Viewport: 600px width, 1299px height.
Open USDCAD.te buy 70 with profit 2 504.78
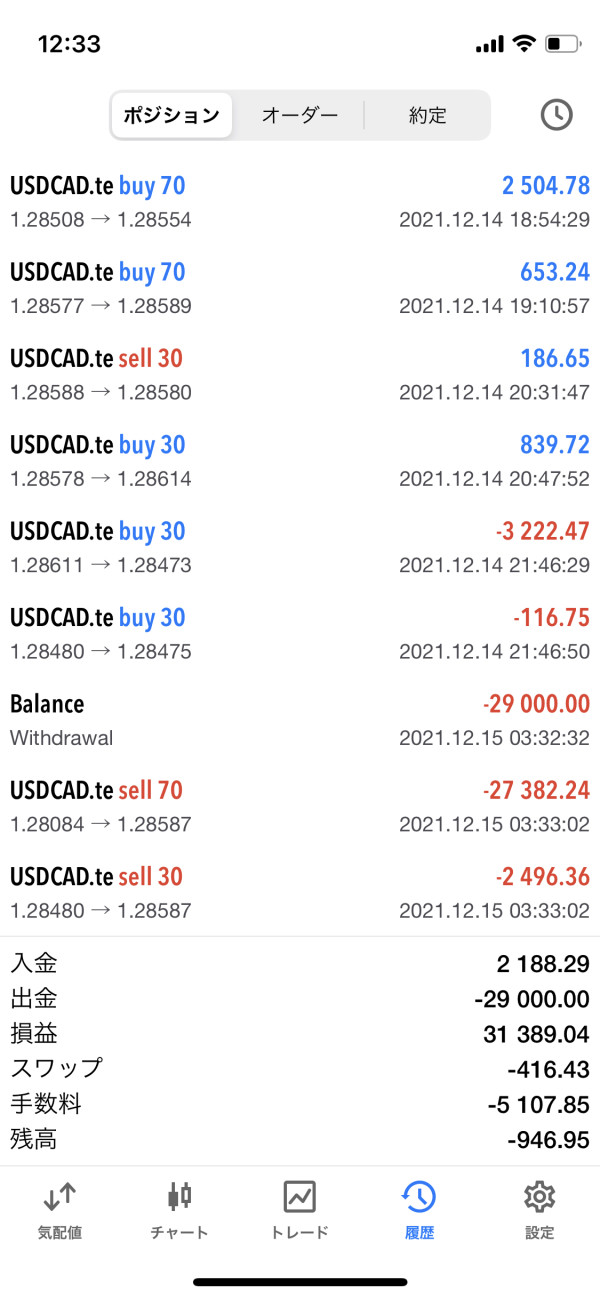point(300,202)
